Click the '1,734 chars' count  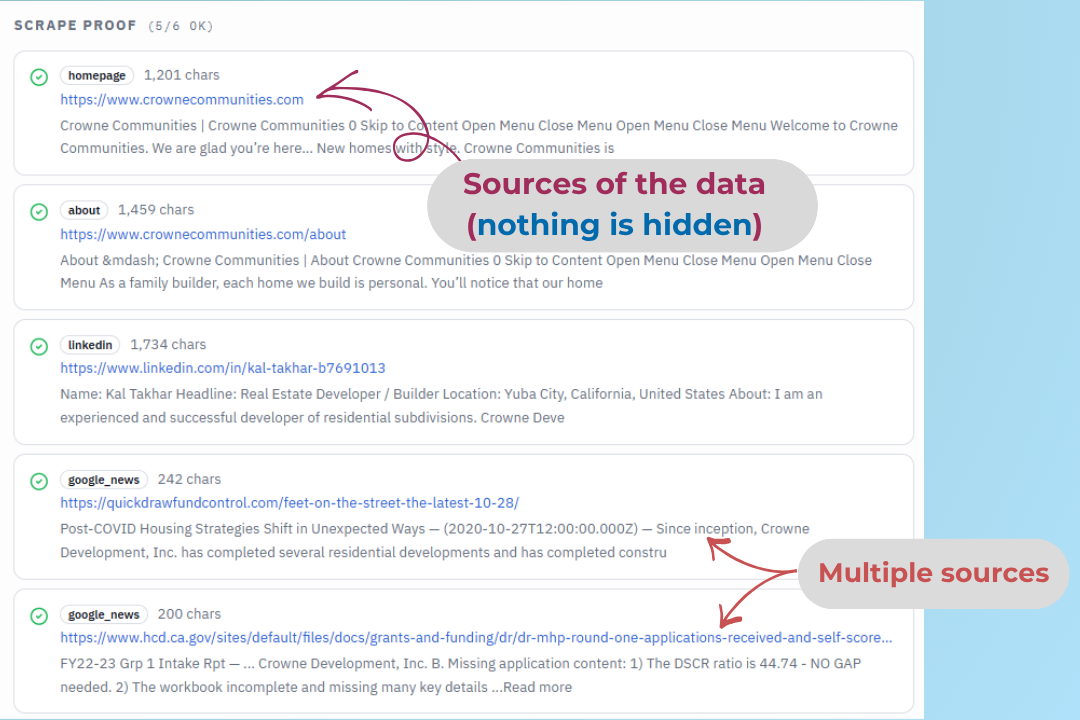coord(168,344)
